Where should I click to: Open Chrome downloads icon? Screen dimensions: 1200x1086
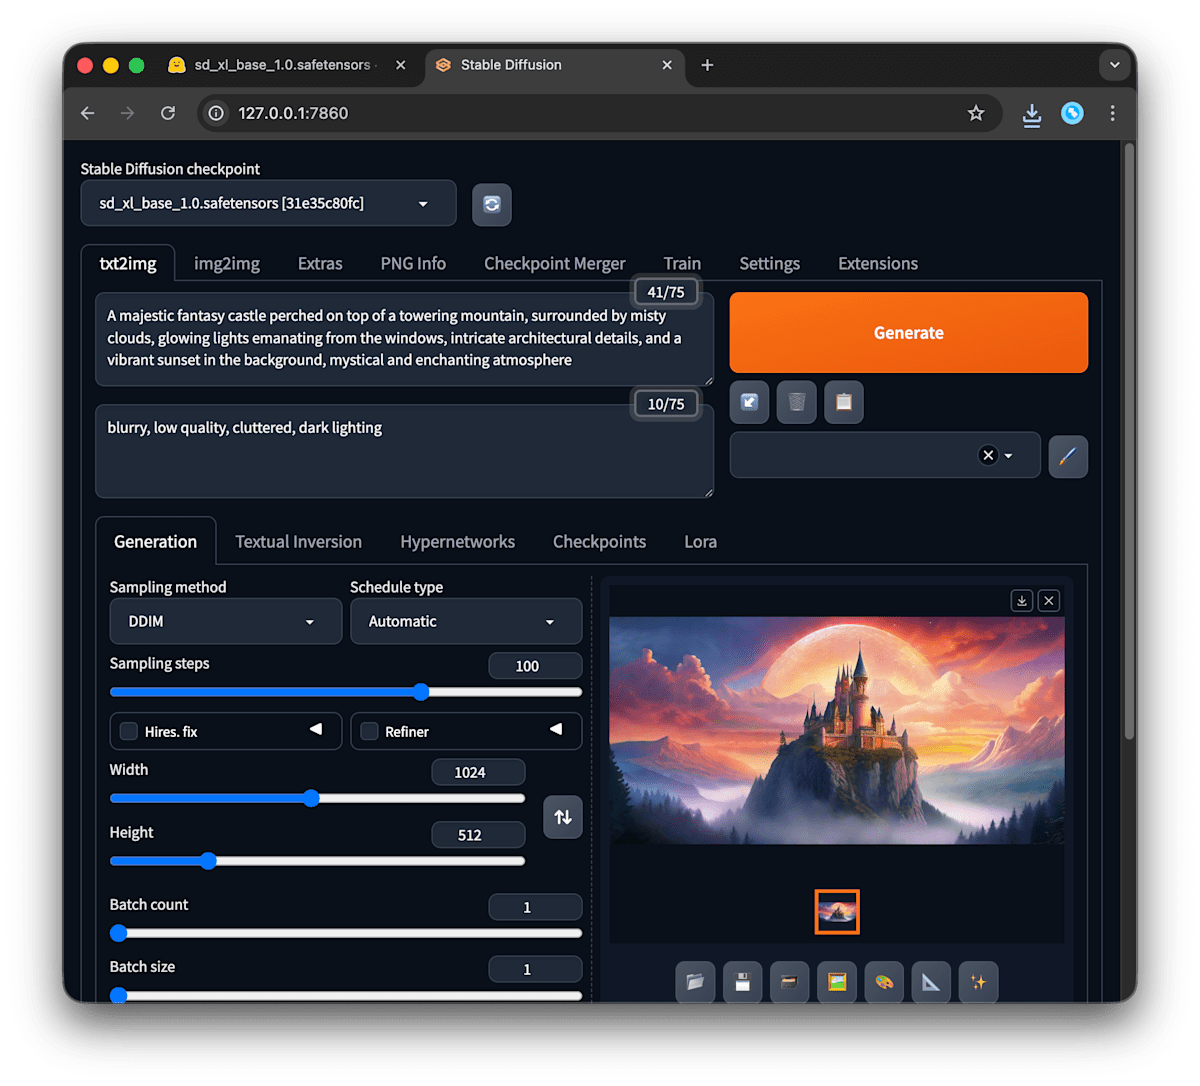pyautogui.click(x=1032, y=114)
